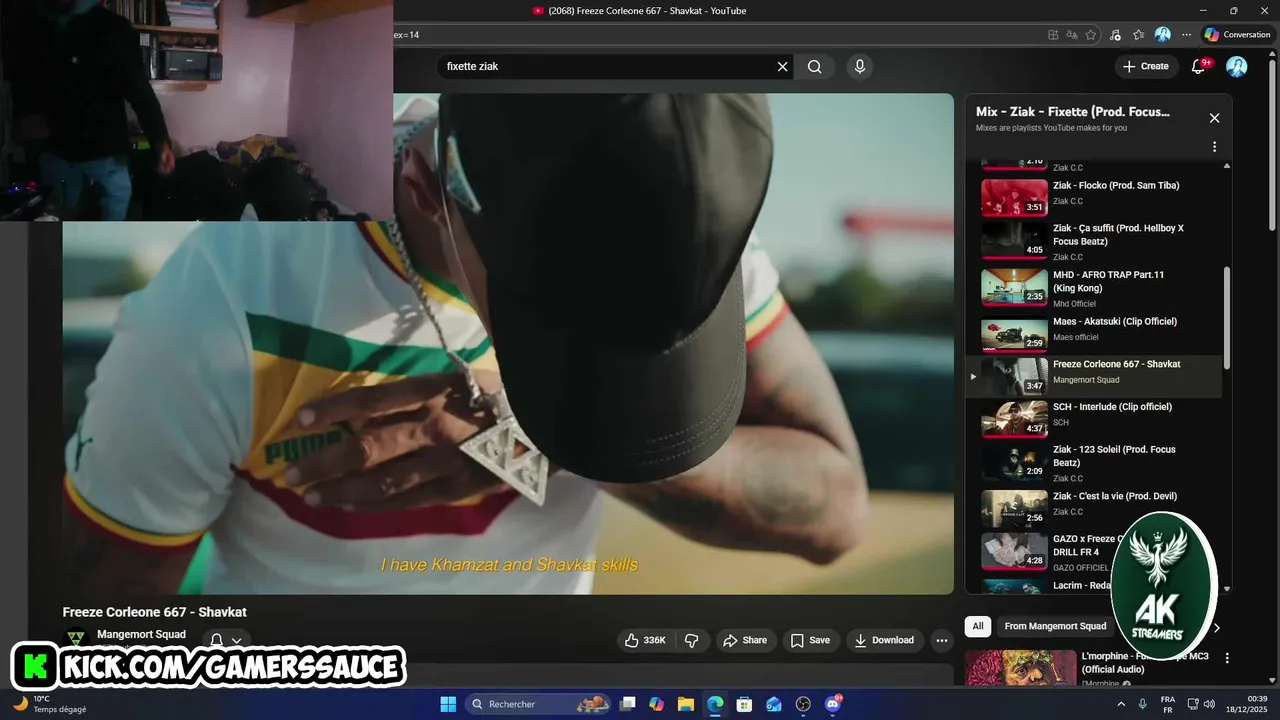Open the Outlook mail taskbar icon
Viewport: 1280px width, 720px height.
click(x=773, y=704)
